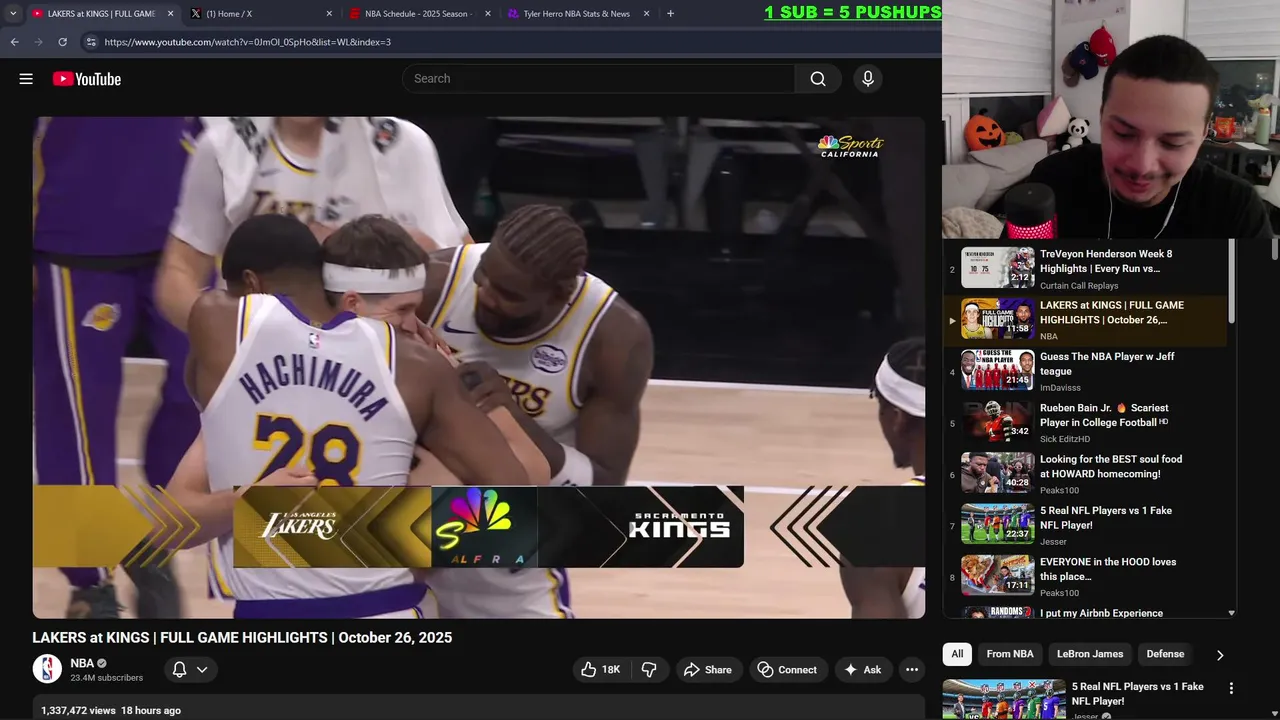This screenshot has height=720, width=1280.
Task: Open I put my Airbnb Experience video
Action: pos(1101,613)
